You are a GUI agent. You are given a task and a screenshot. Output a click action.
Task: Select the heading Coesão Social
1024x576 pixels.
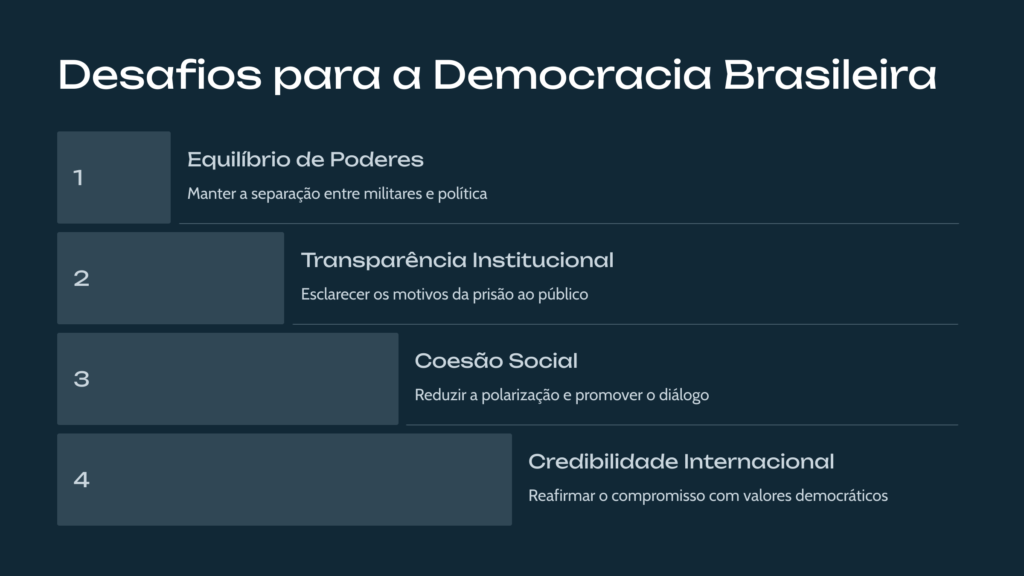496,360
